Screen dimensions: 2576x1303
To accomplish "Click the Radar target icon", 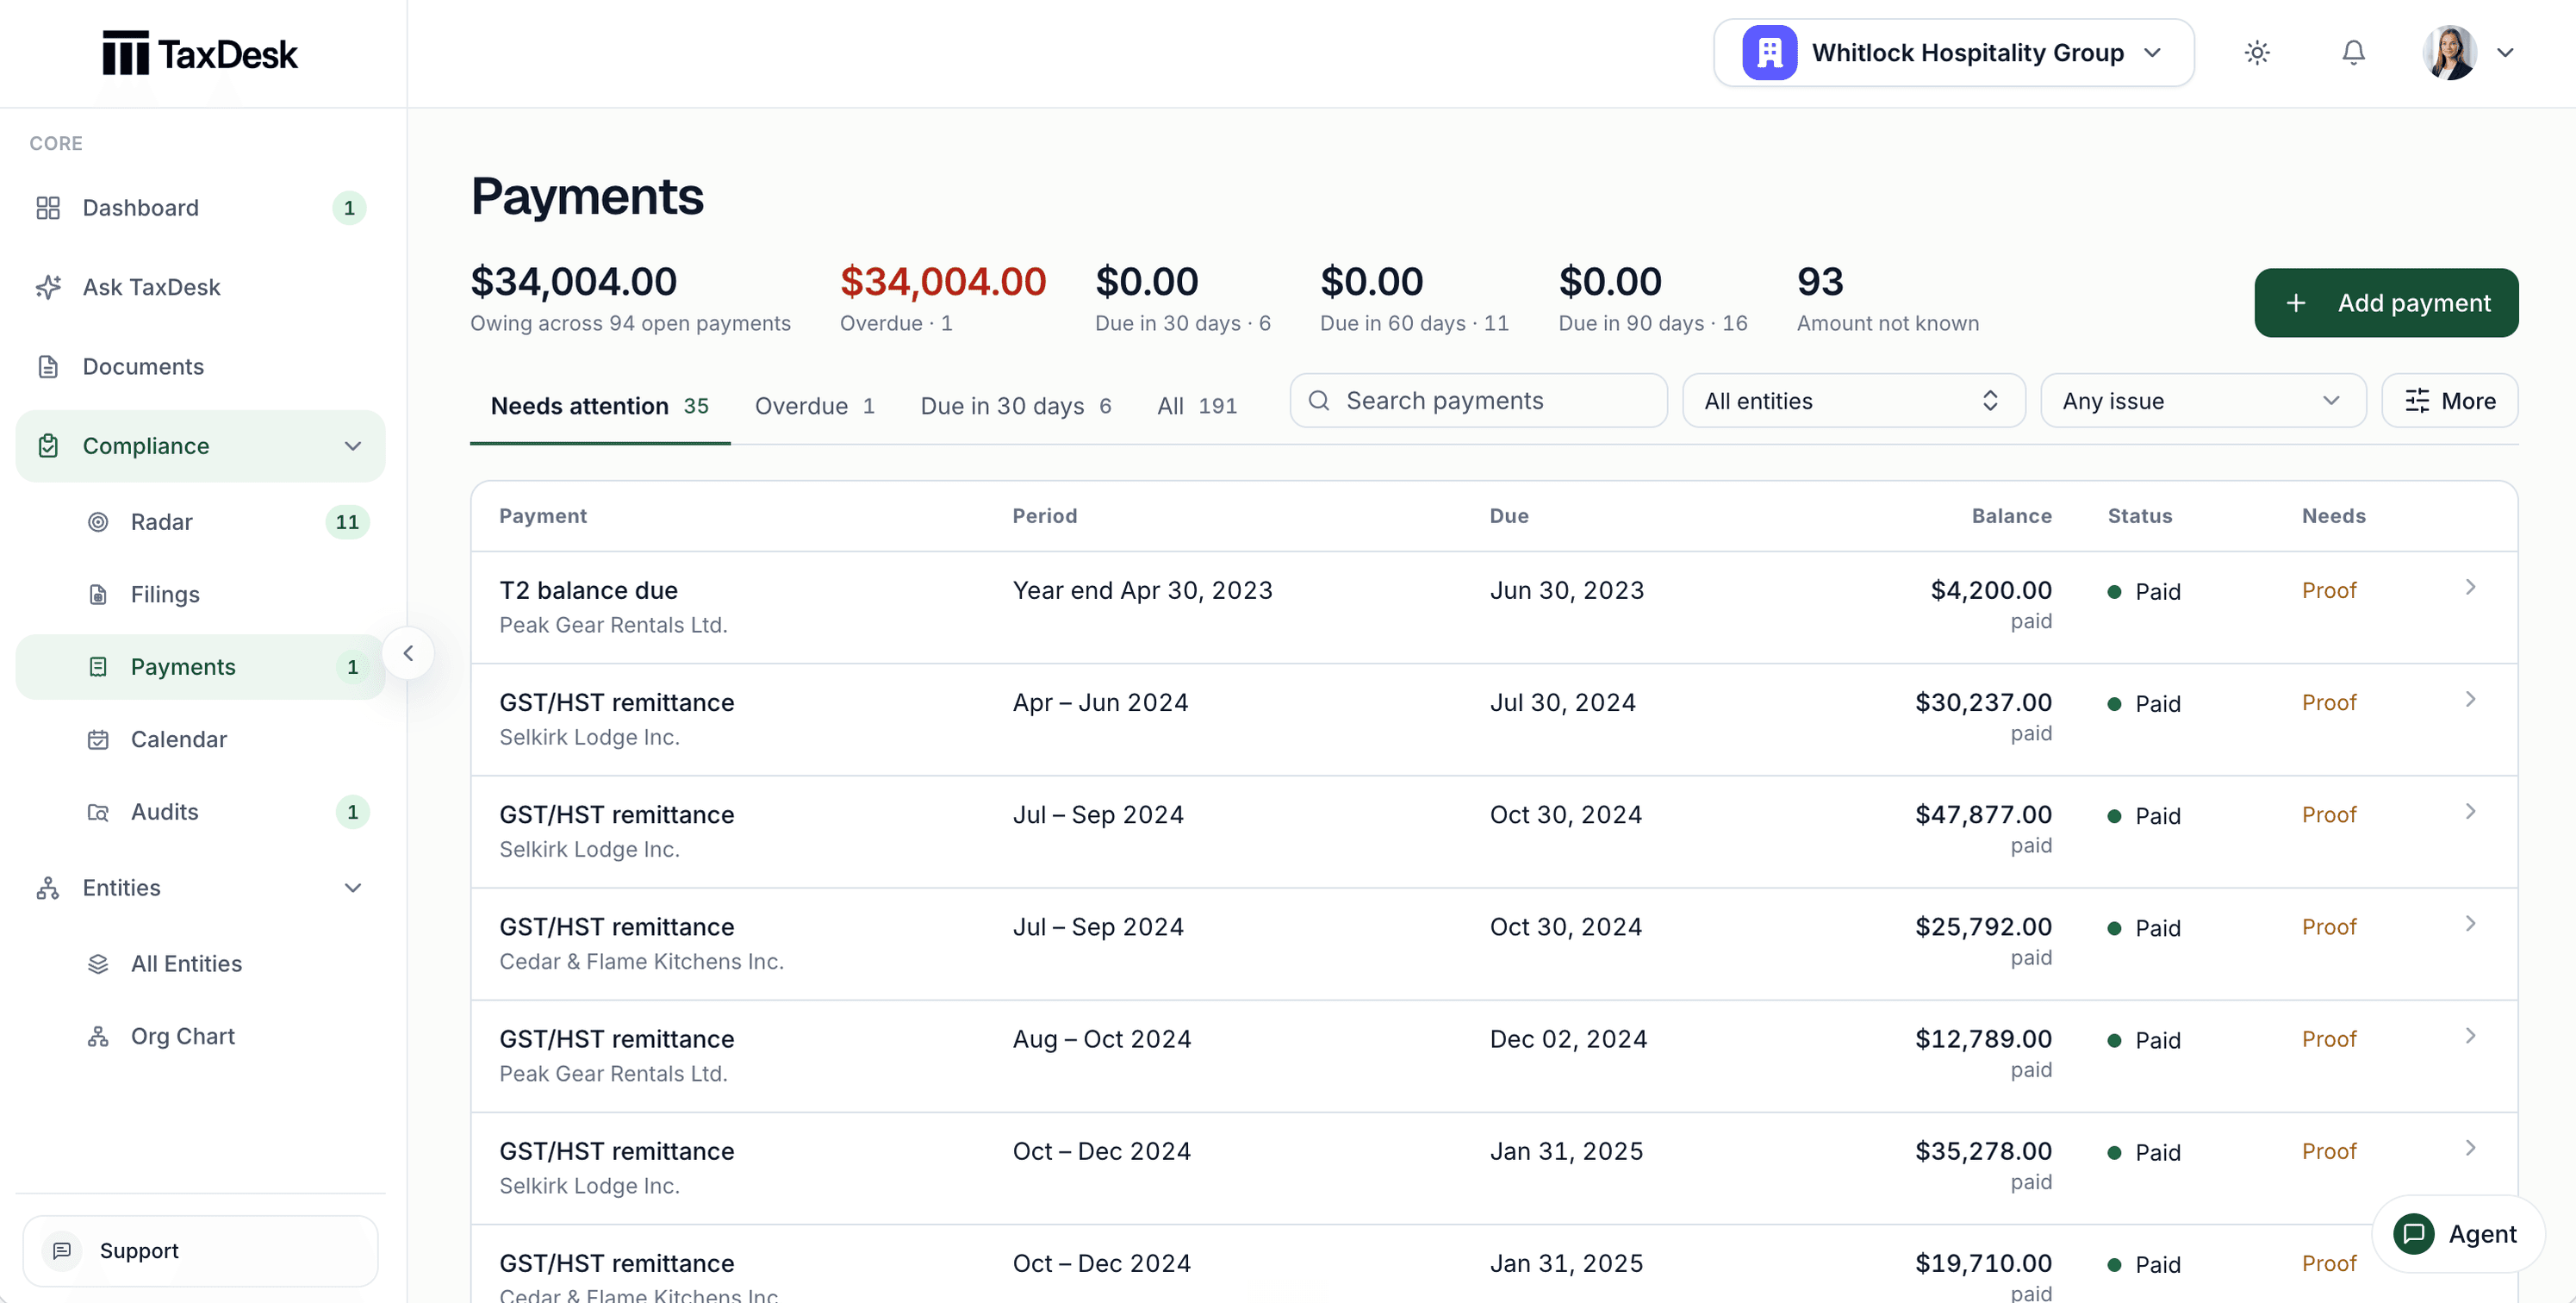I will pos(98,522).
